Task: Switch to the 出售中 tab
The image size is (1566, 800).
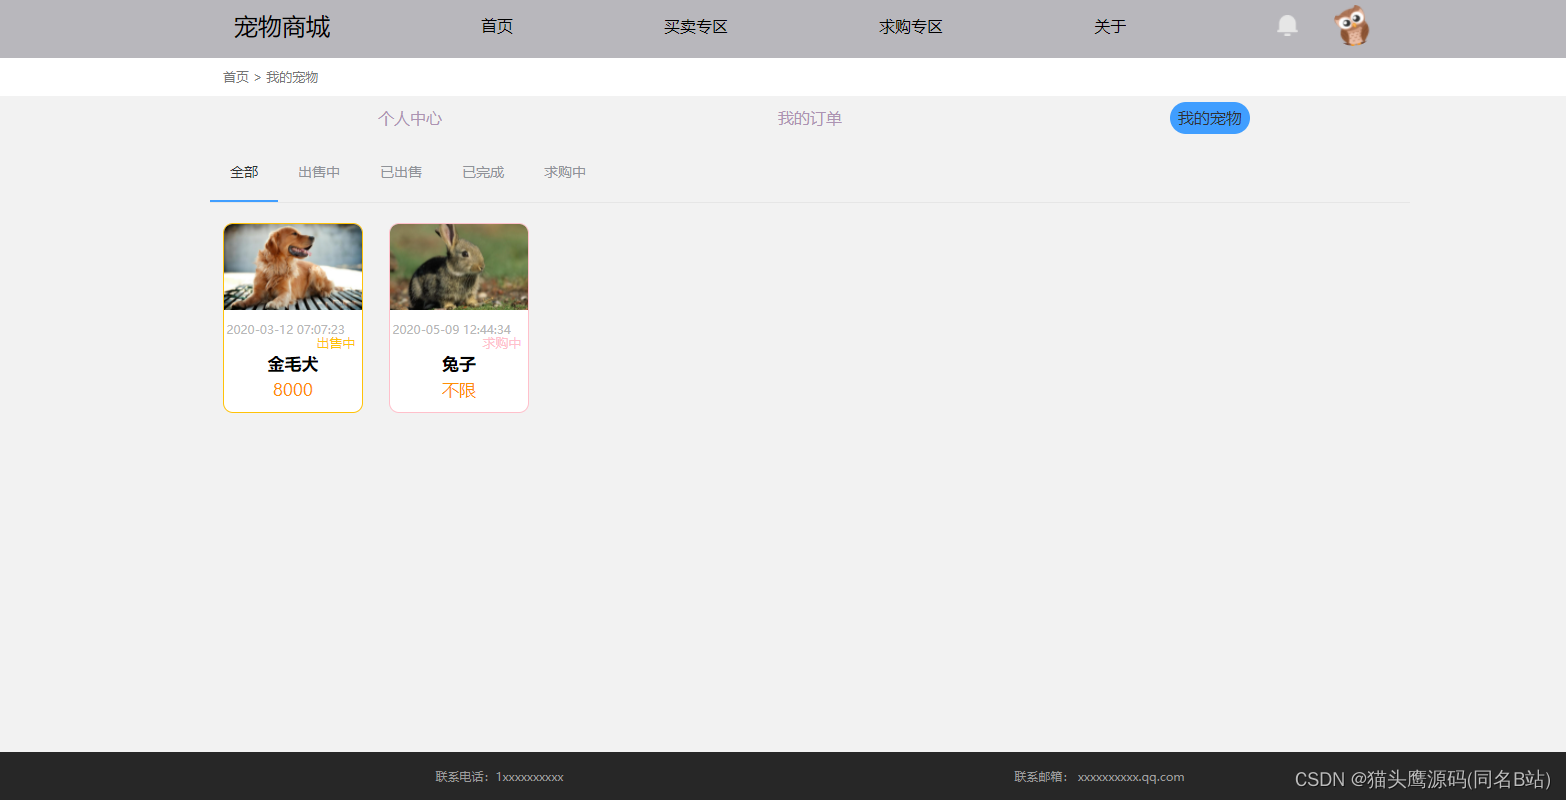Action: [x=318, y=172]
